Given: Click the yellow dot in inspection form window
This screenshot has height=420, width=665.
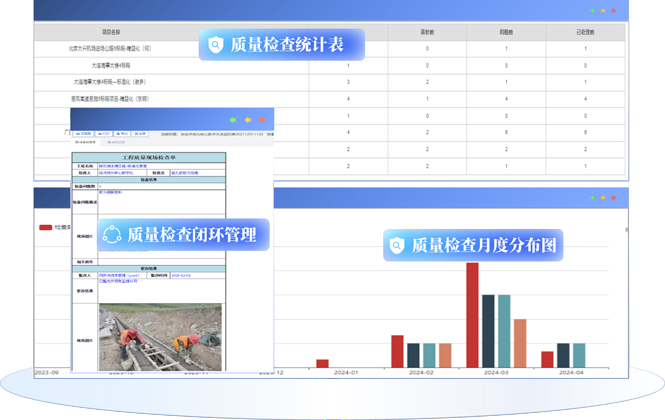Looking at the screenshot, I should coord(247,120).
